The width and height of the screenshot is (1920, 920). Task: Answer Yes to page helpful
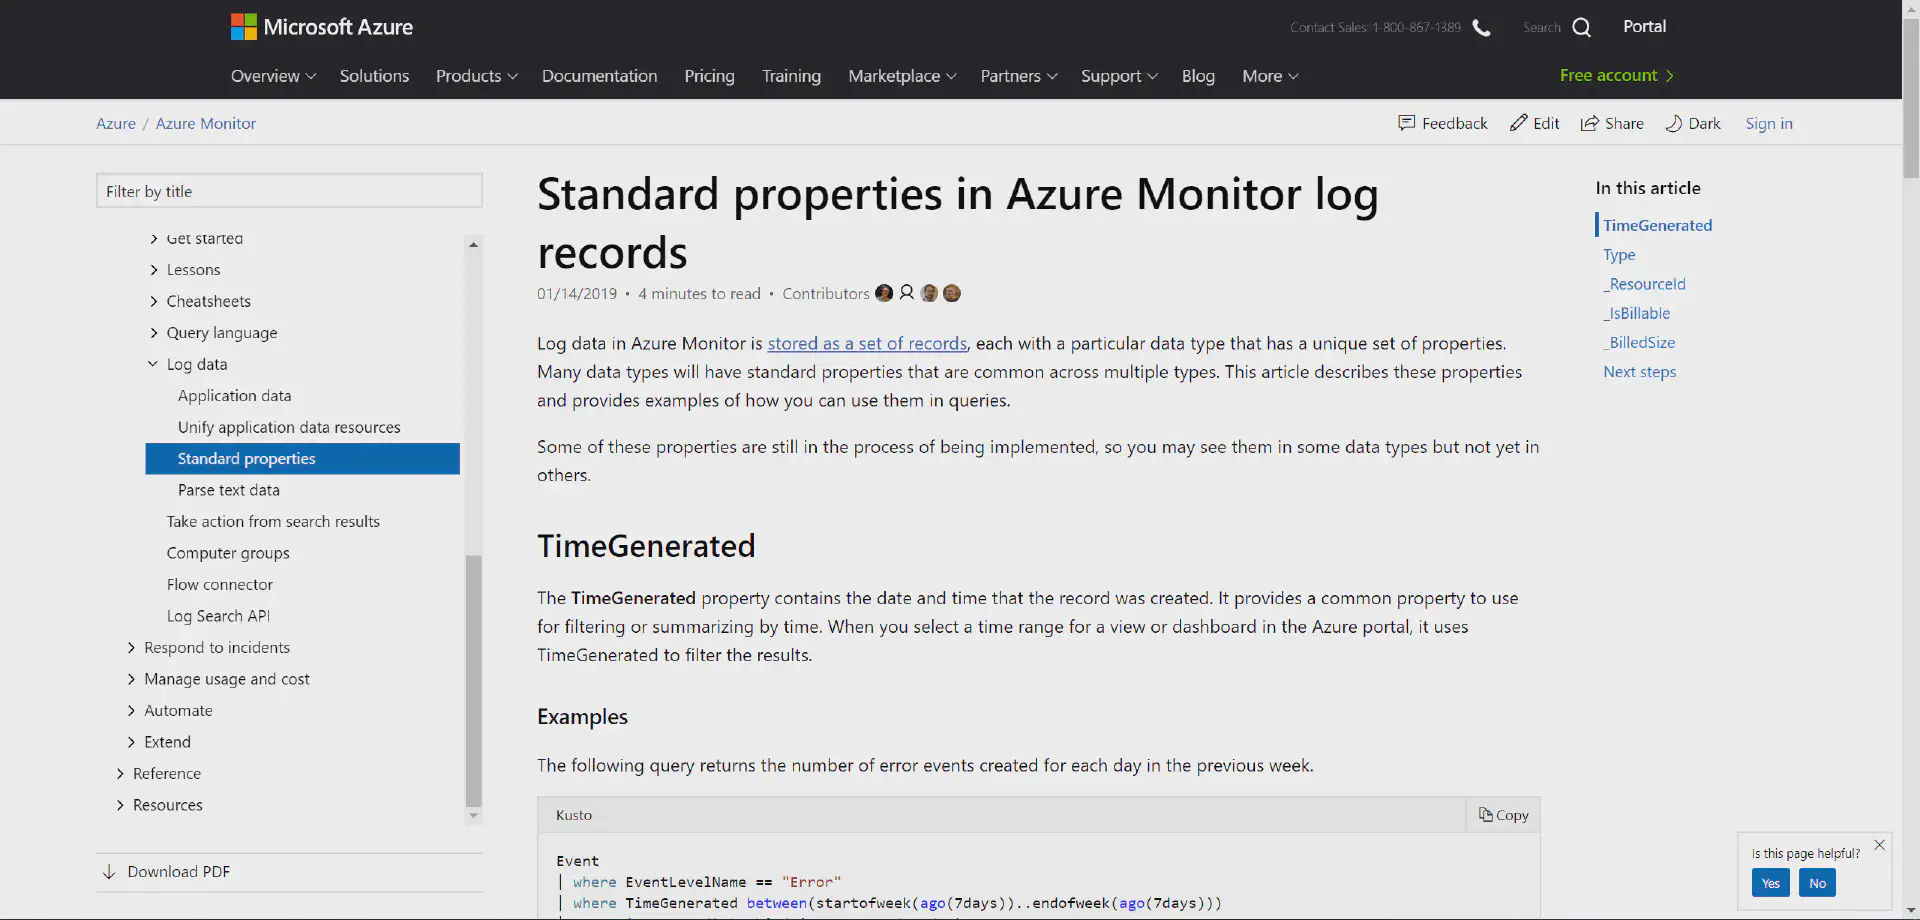pos(1770,883)
